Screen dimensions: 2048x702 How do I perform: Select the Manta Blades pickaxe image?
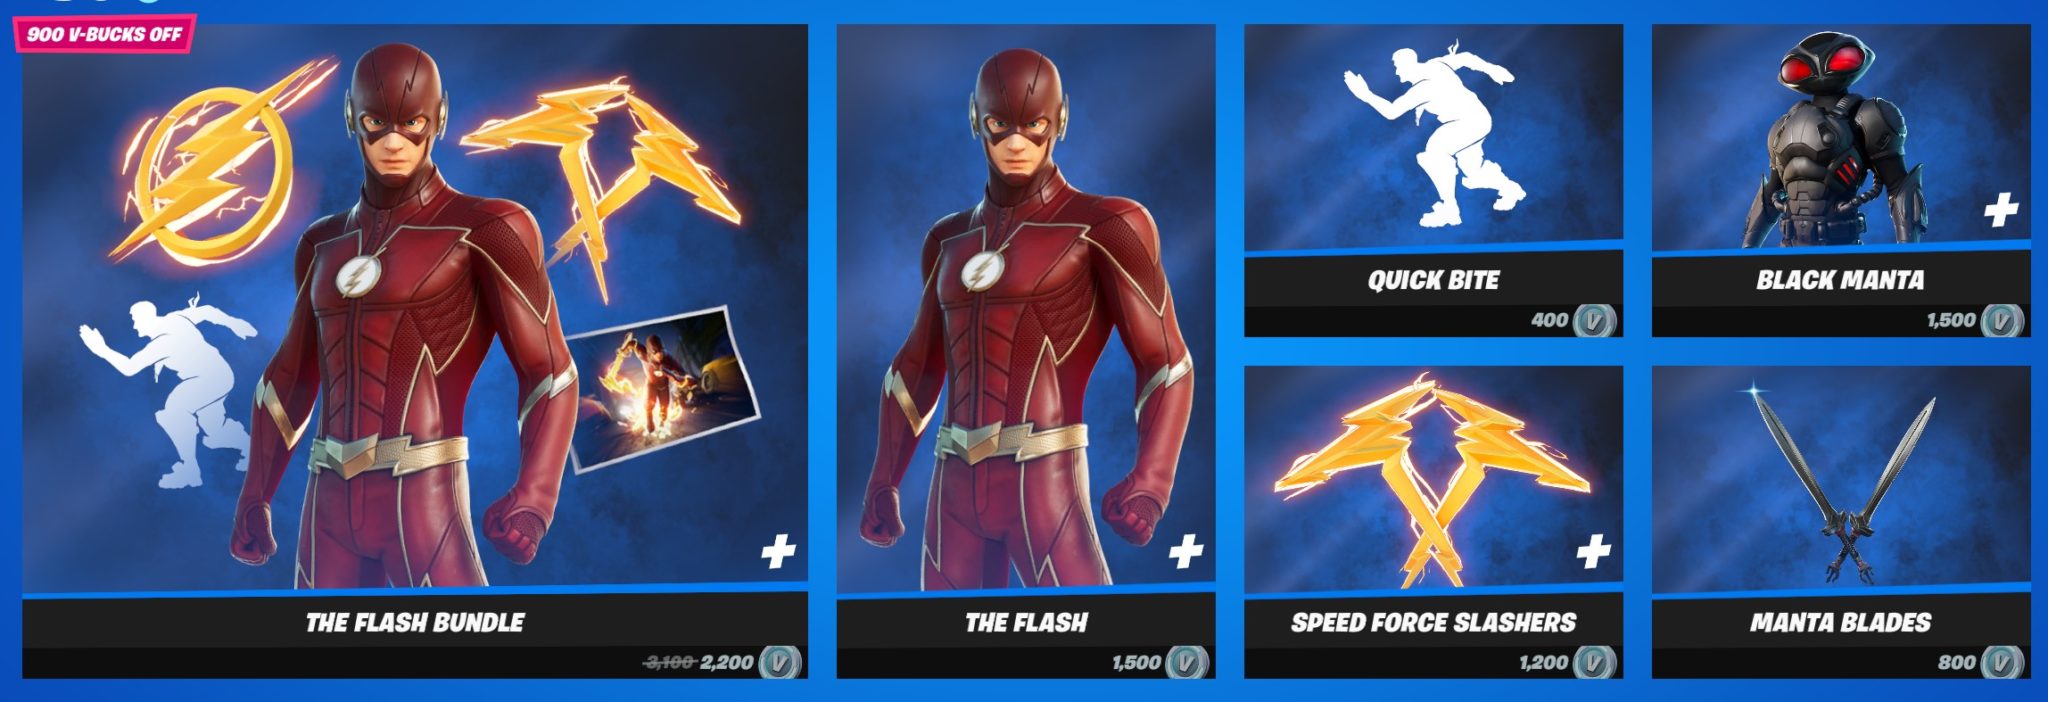[1842, 487]
